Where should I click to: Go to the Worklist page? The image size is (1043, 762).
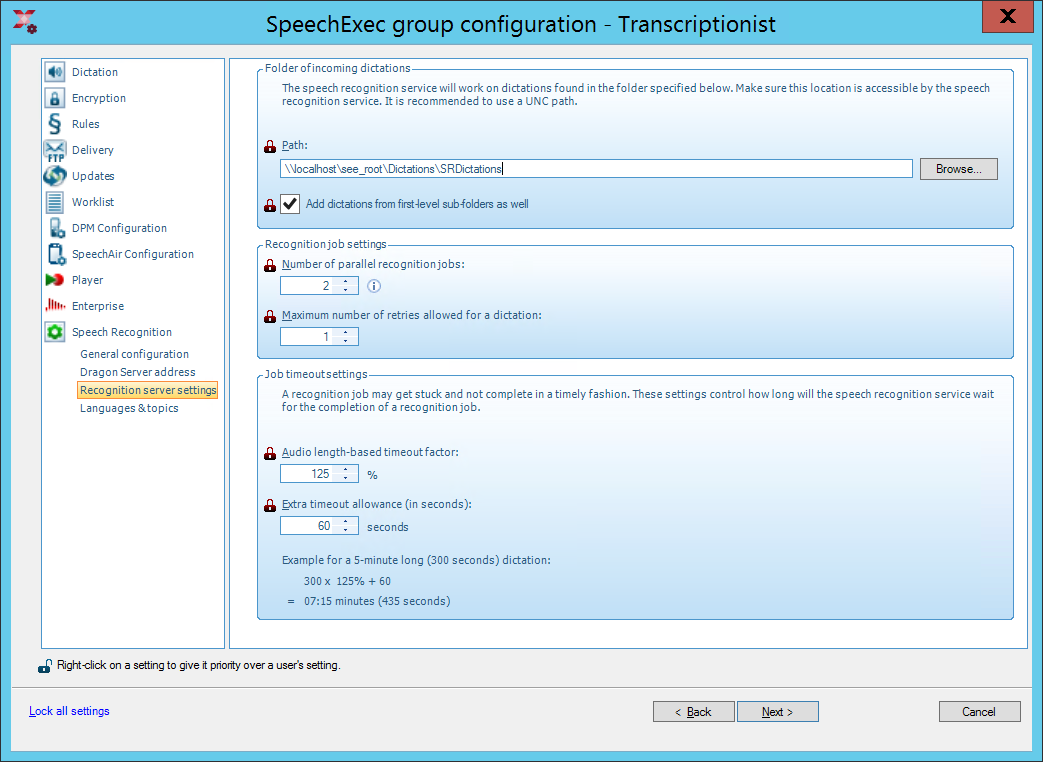pyautogui.click(x=92, y=201)
